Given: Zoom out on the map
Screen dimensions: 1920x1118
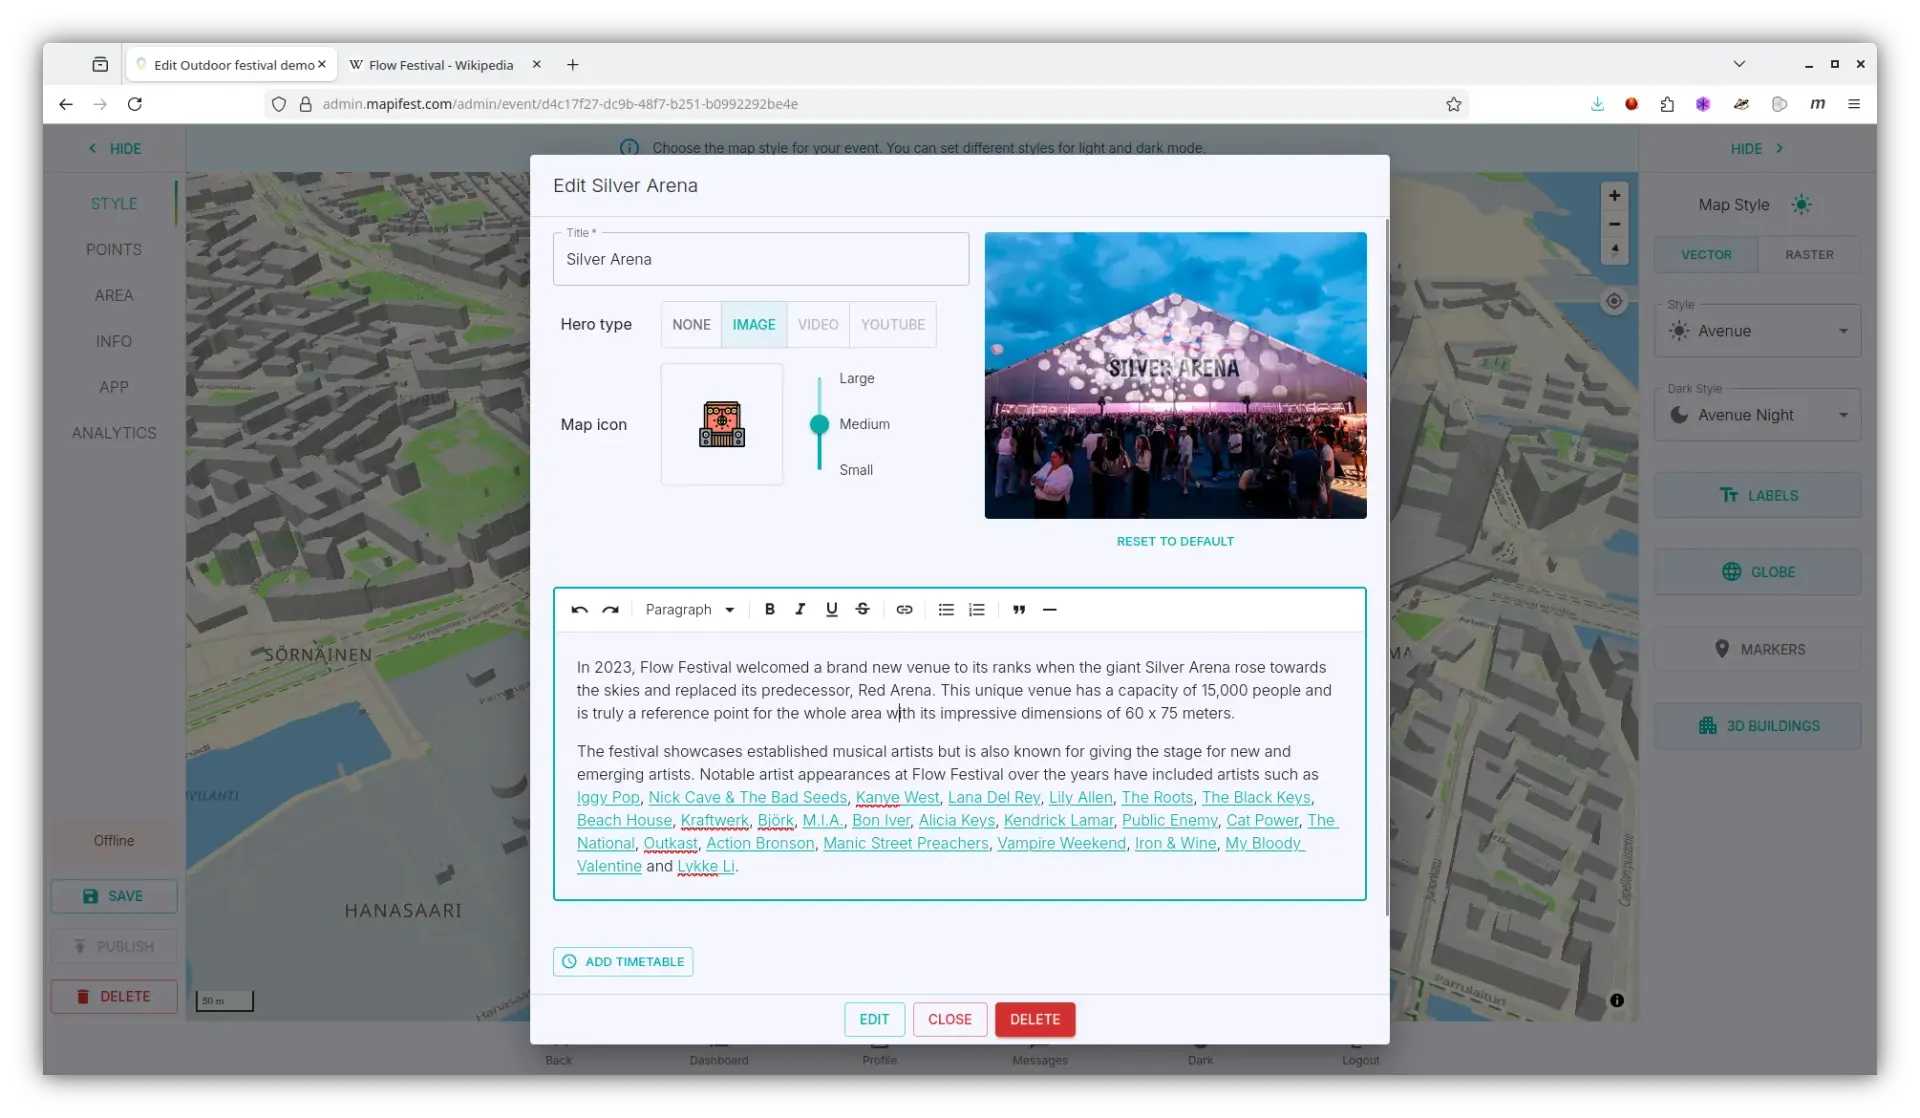Looking at the screenshot, I should pos(1614,224).
